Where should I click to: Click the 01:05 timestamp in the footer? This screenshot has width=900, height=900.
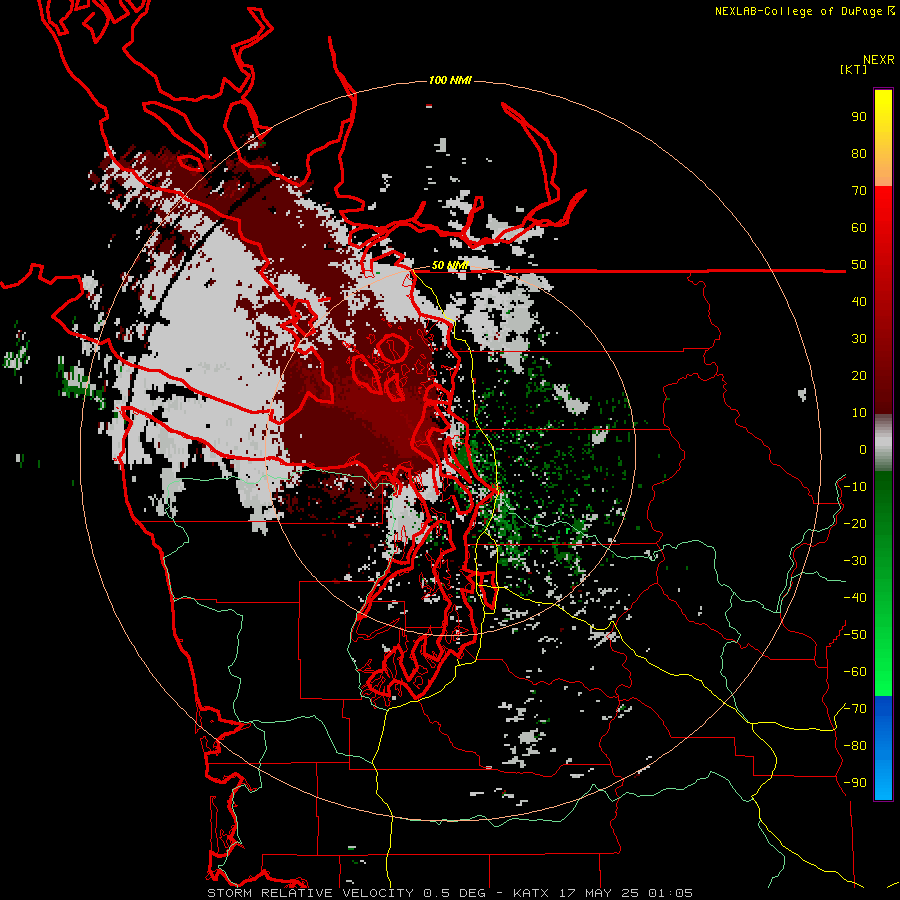[x=670, y=893]
